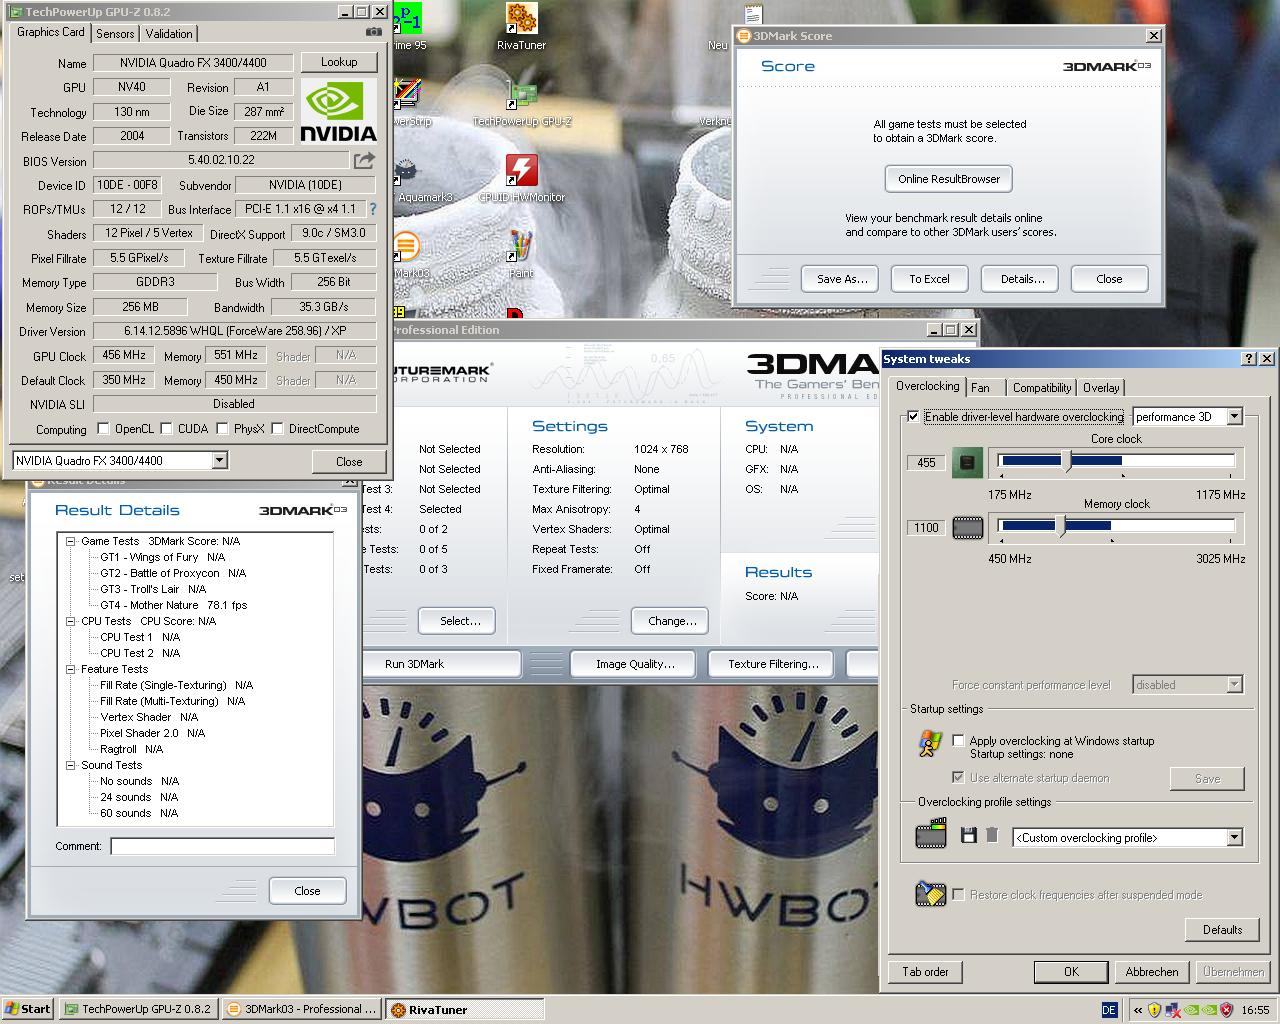Screen dimensions: 1280x1024
Task: Toggle PhysX checkbox in GPU-Z
Action: tap(221, 429)
